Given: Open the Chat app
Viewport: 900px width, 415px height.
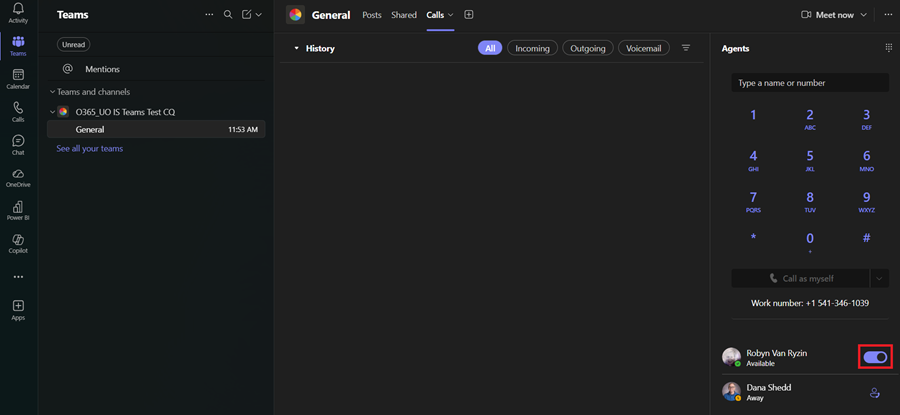Looking at the screenshot, I should point(18,145).
